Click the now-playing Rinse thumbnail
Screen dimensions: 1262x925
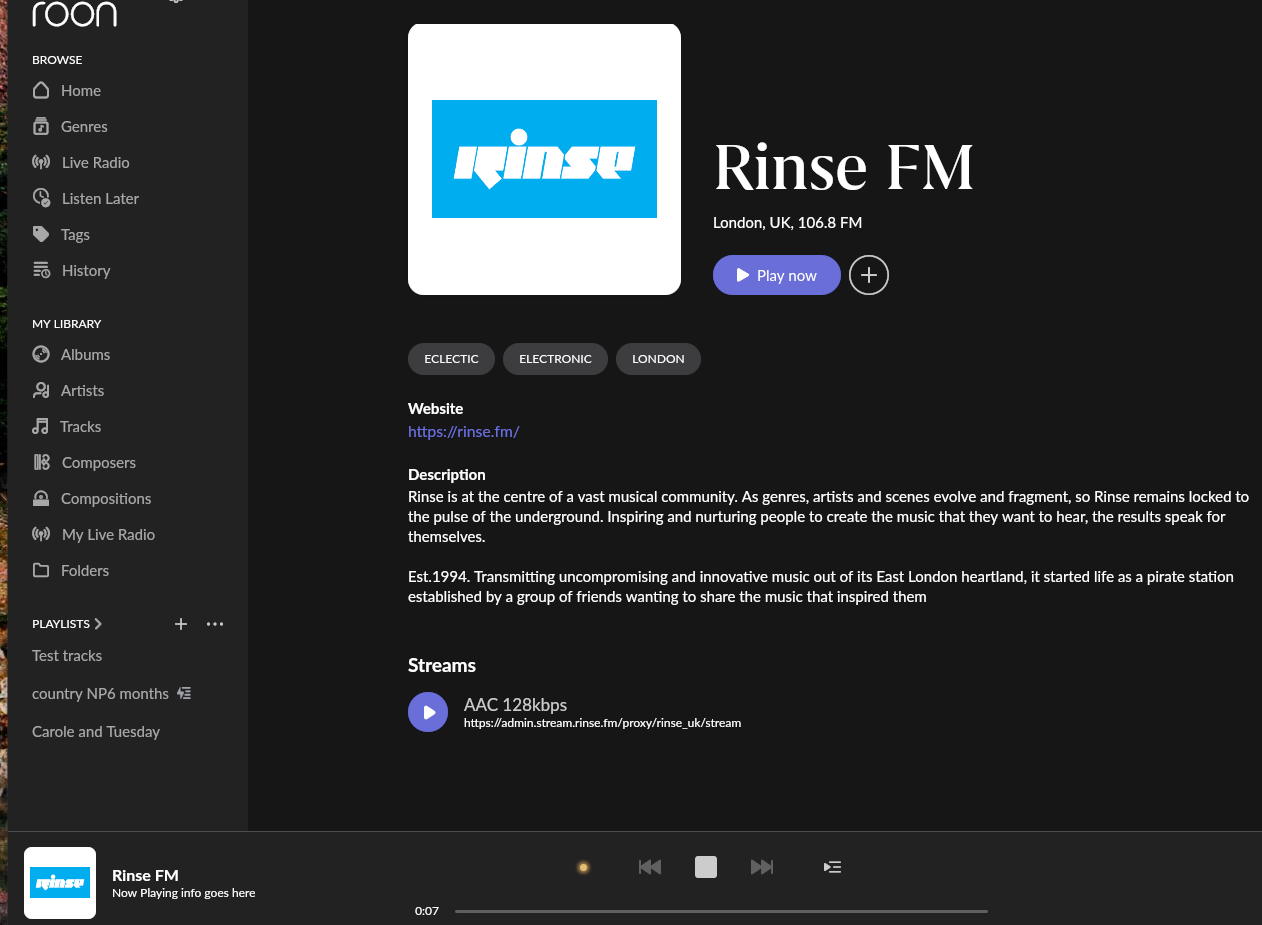(60, 883)
